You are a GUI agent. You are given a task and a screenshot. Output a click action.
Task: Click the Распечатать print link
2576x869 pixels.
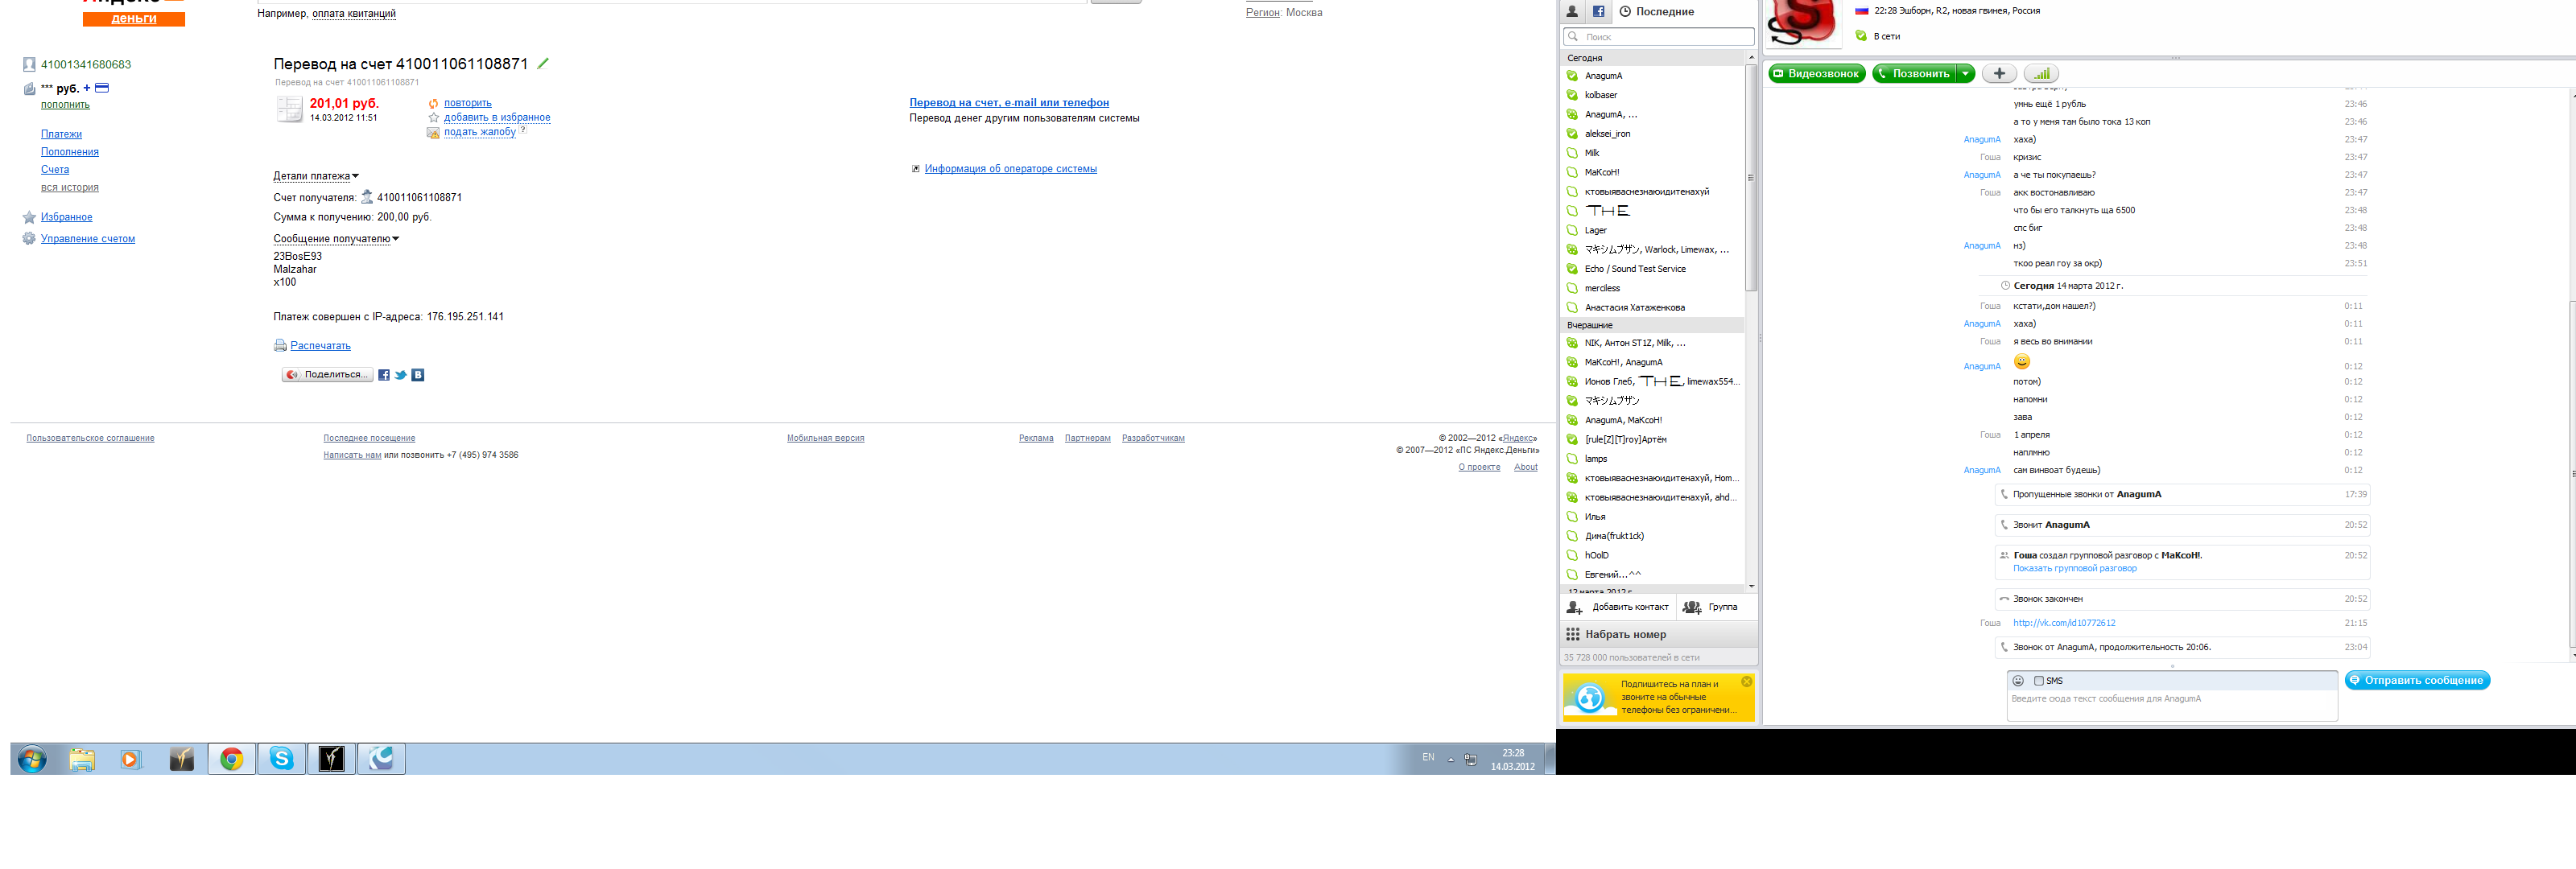click(x=320, y=346)
